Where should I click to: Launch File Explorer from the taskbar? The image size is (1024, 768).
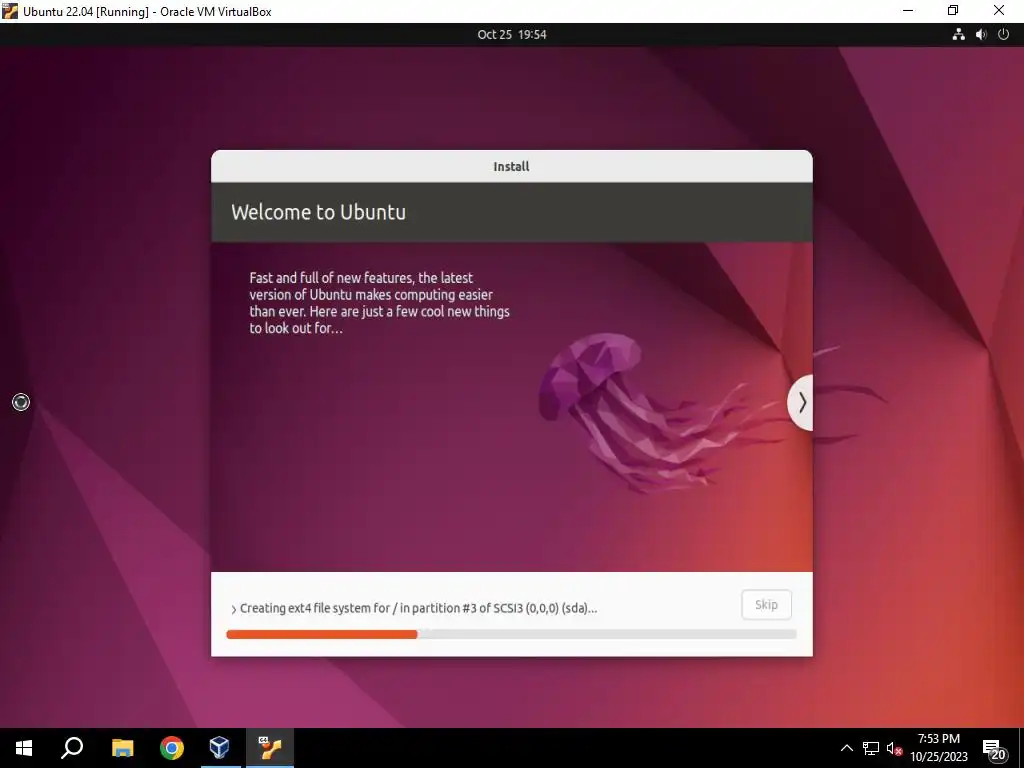click(122, 748)
